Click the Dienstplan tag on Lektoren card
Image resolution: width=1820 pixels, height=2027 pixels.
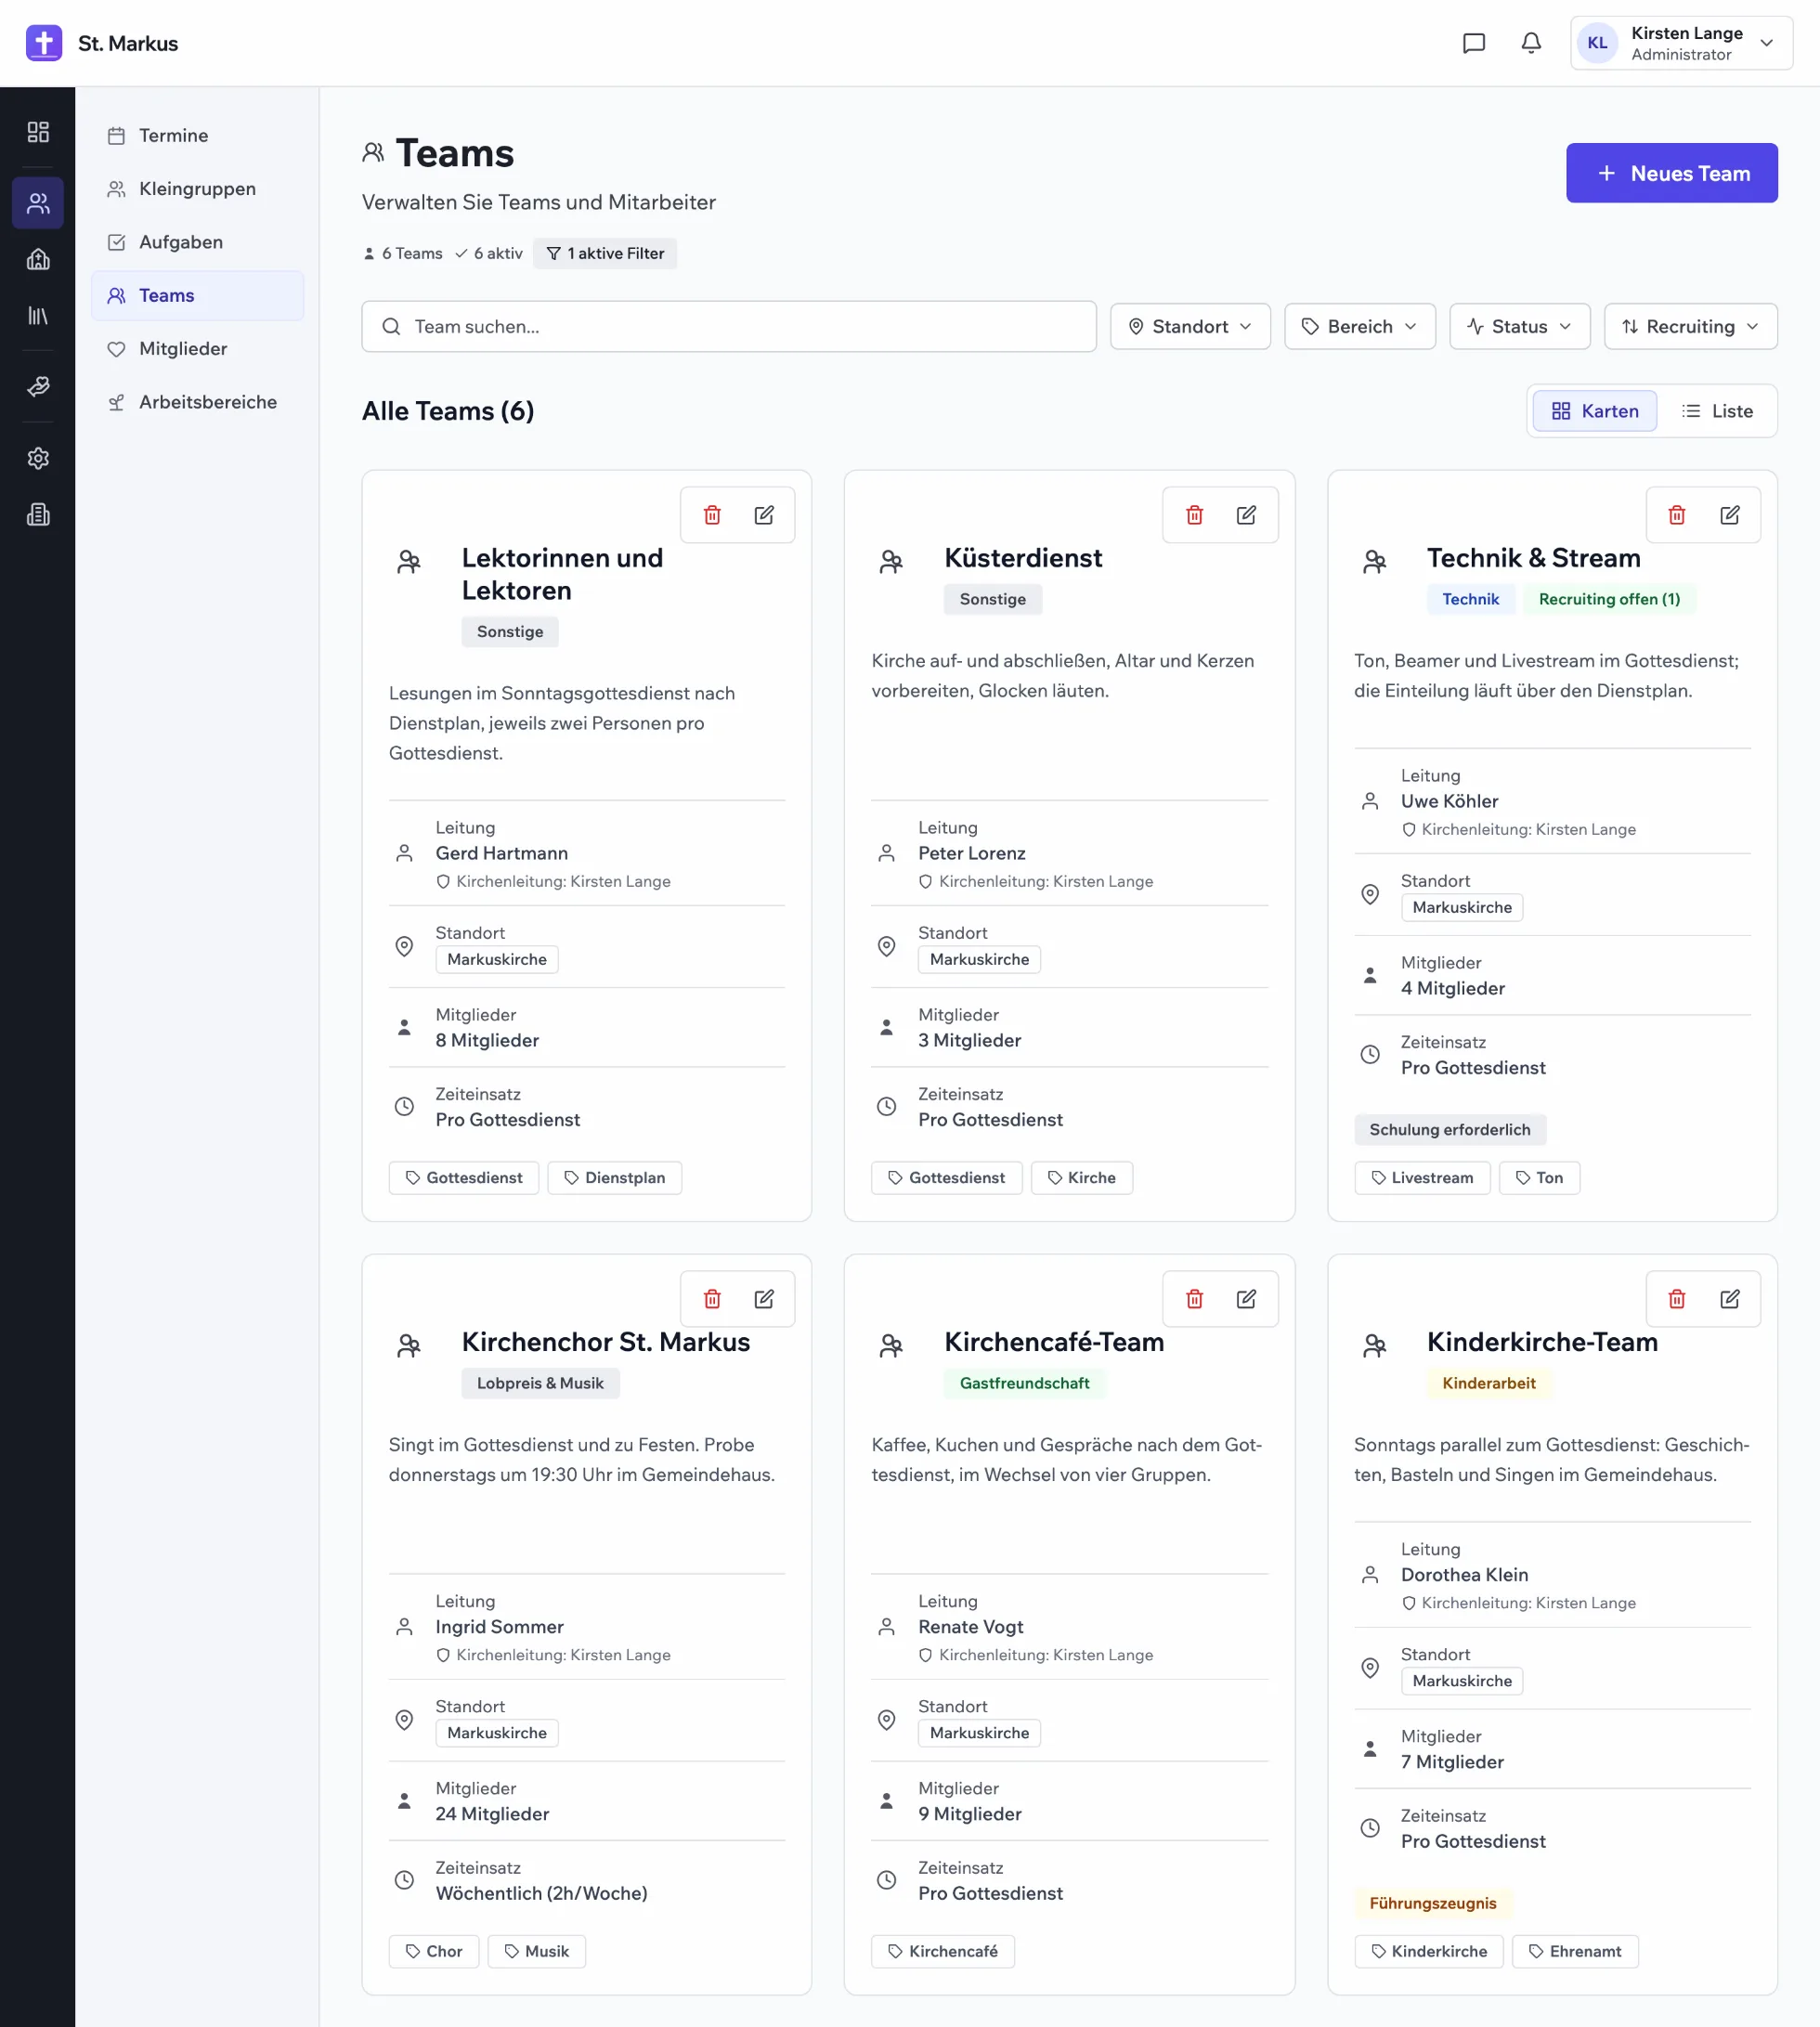[x=614, y=1178]
